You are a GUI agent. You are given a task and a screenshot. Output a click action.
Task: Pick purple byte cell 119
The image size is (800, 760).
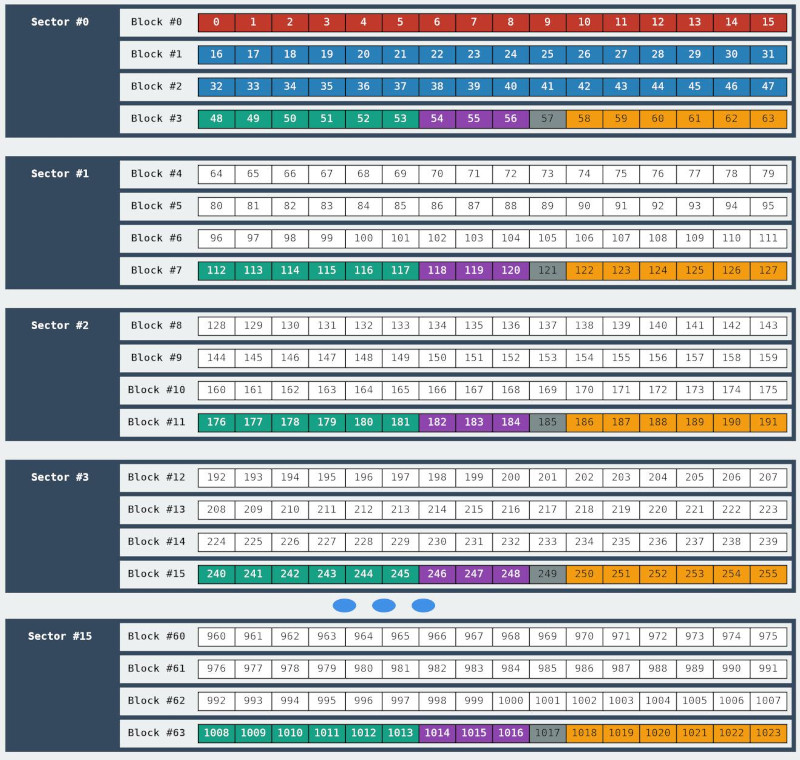pyautogui.click(x=474, y=270)
